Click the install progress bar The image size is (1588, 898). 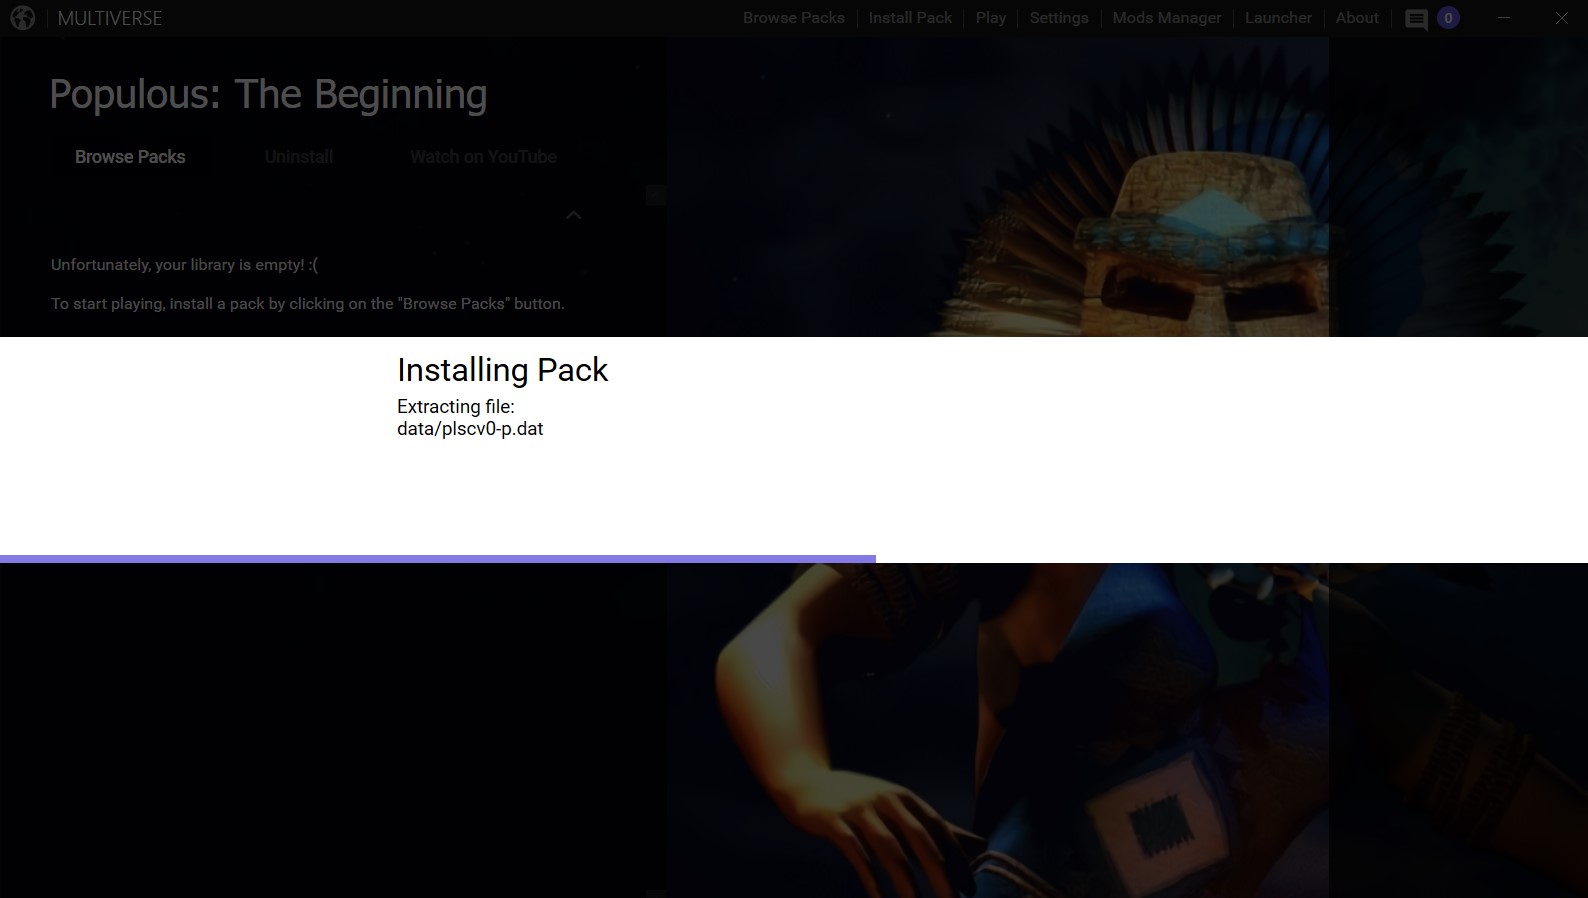point(794,559)
